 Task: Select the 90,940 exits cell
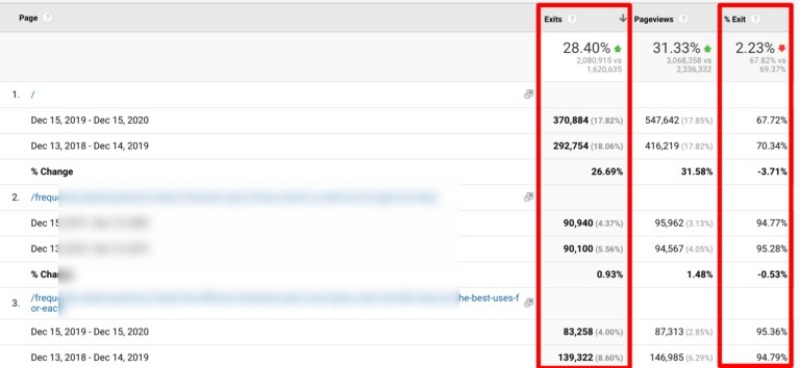point(578,223)
